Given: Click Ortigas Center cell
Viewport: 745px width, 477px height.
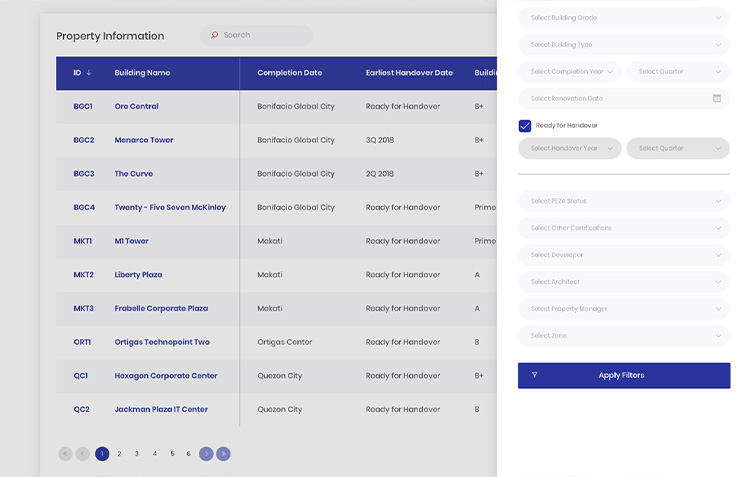Looking at the screenshot, I should (285, 342).
